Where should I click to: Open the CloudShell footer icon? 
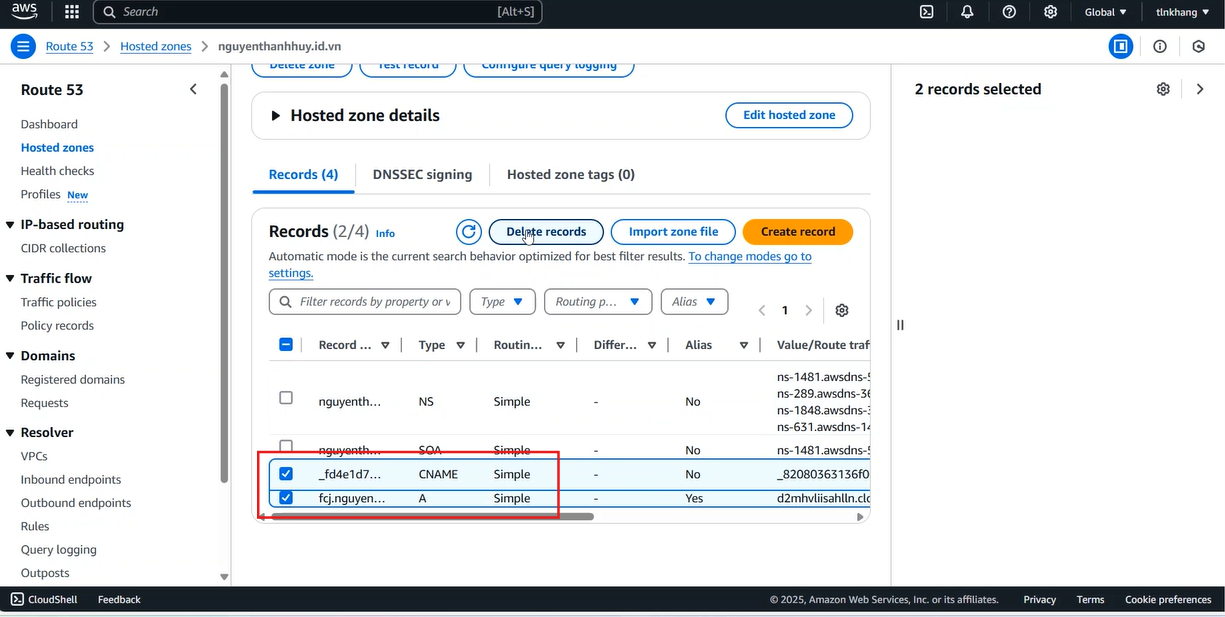click(17, 599)
